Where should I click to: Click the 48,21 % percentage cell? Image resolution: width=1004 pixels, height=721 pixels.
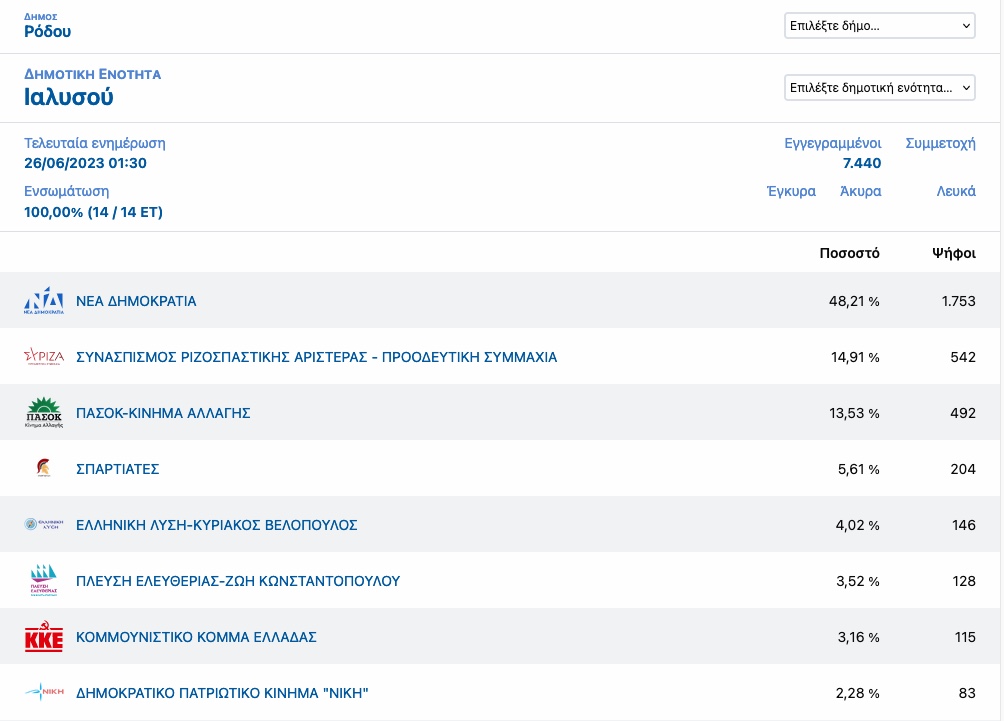click(854, 301)
